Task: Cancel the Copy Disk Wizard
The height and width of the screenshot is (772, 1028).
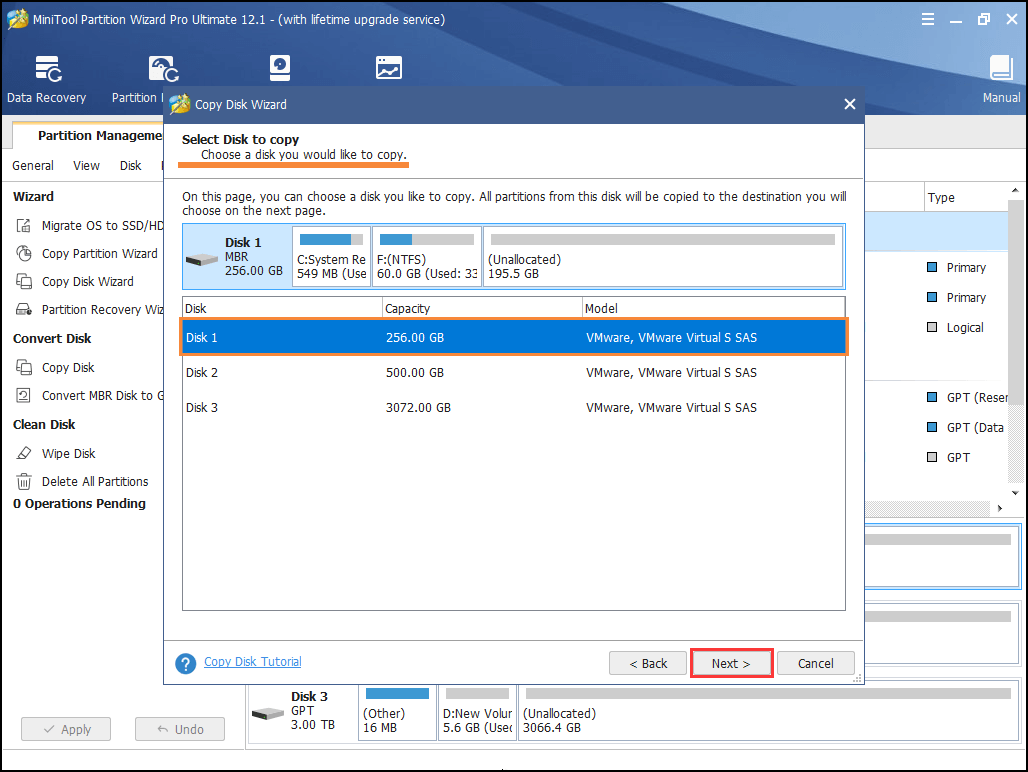Action: [x=816, y=663]
